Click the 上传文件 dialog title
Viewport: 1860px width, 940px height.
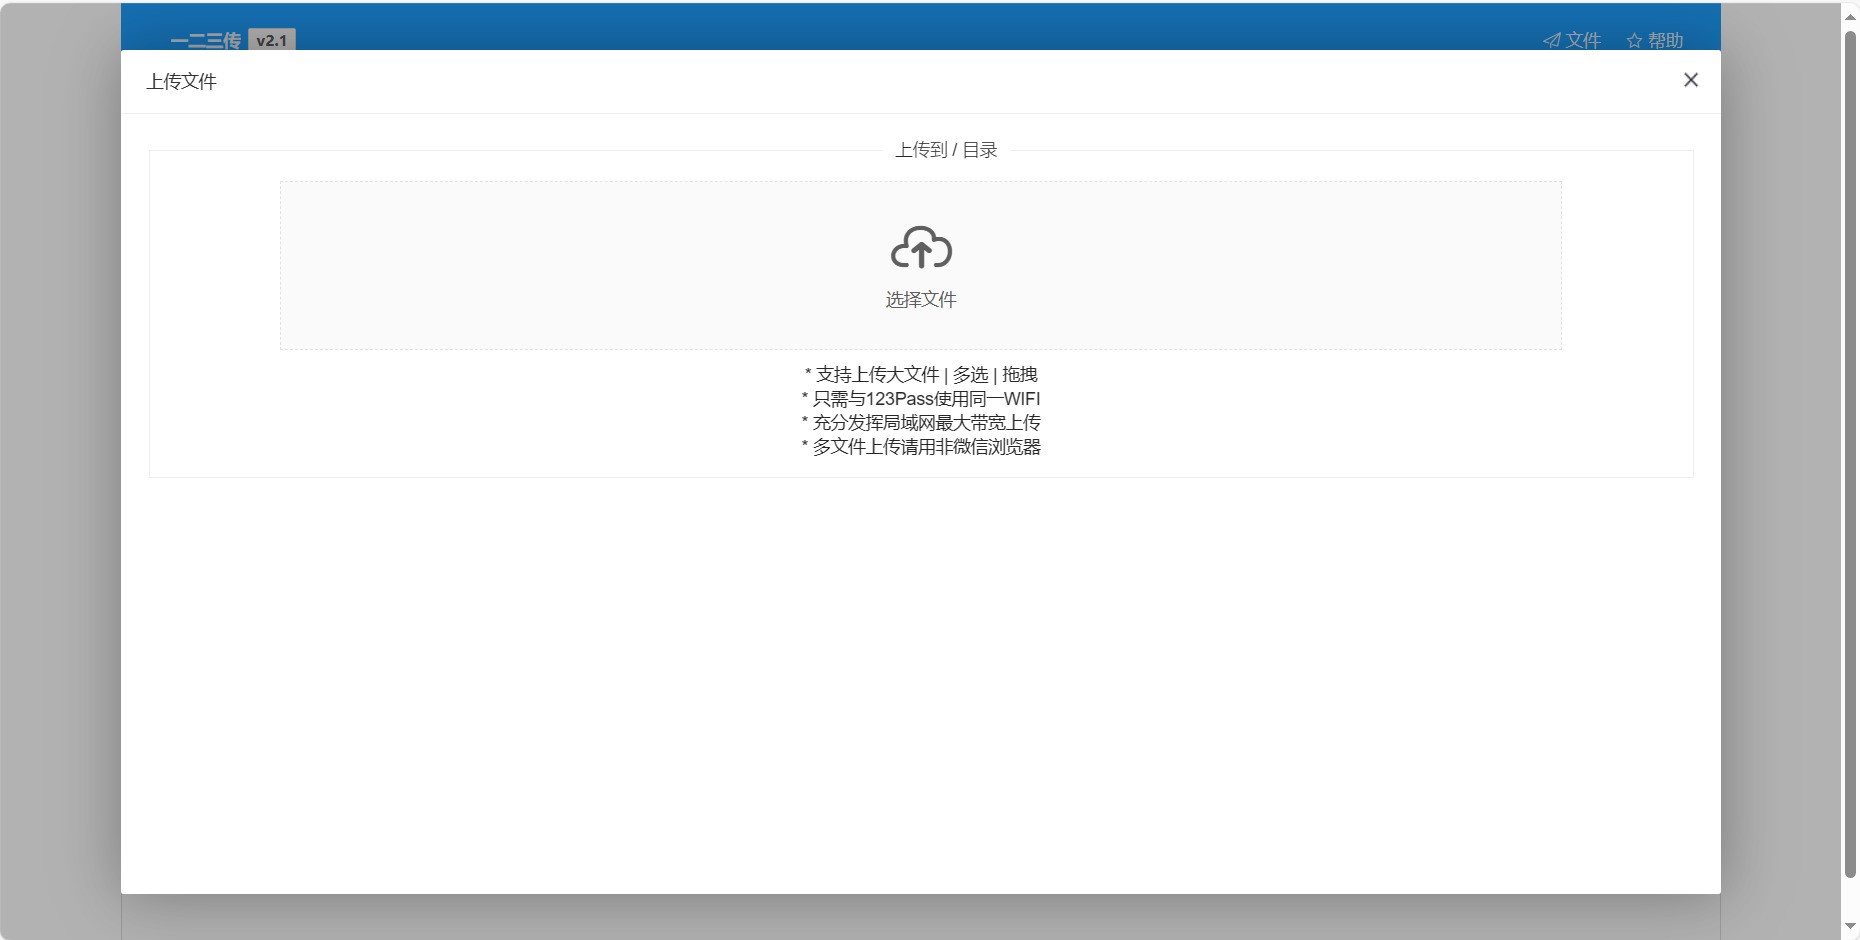coord(181,81)
